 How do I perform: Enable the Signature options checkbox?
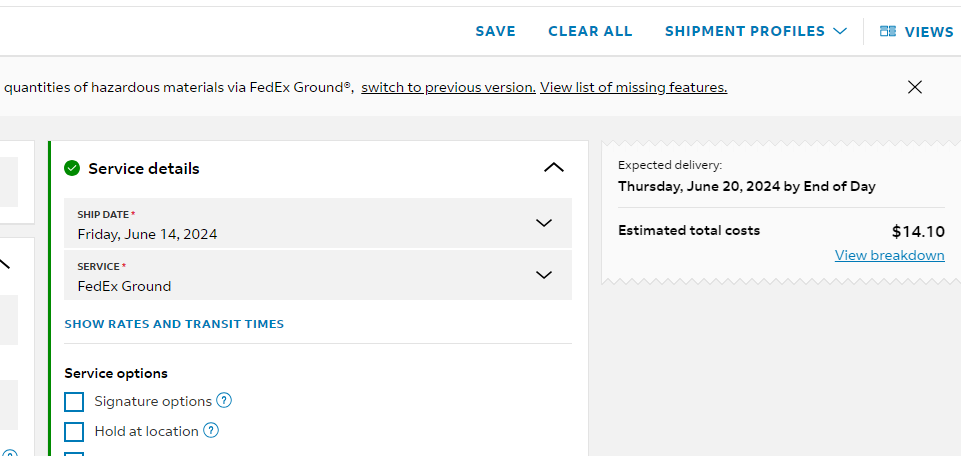pyautogui.click(x=74, y=402)
